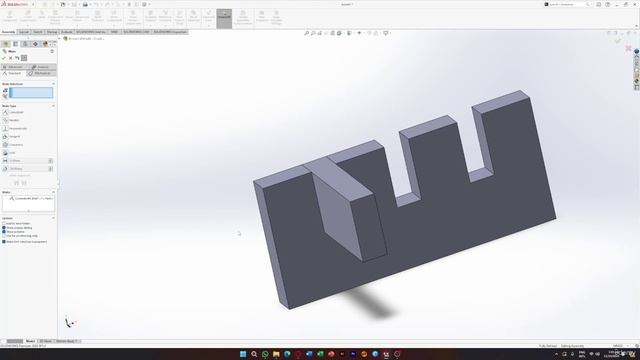Open the Layout ribbon tab
This screenshot has width=640, height=360.
click(24, 32)
